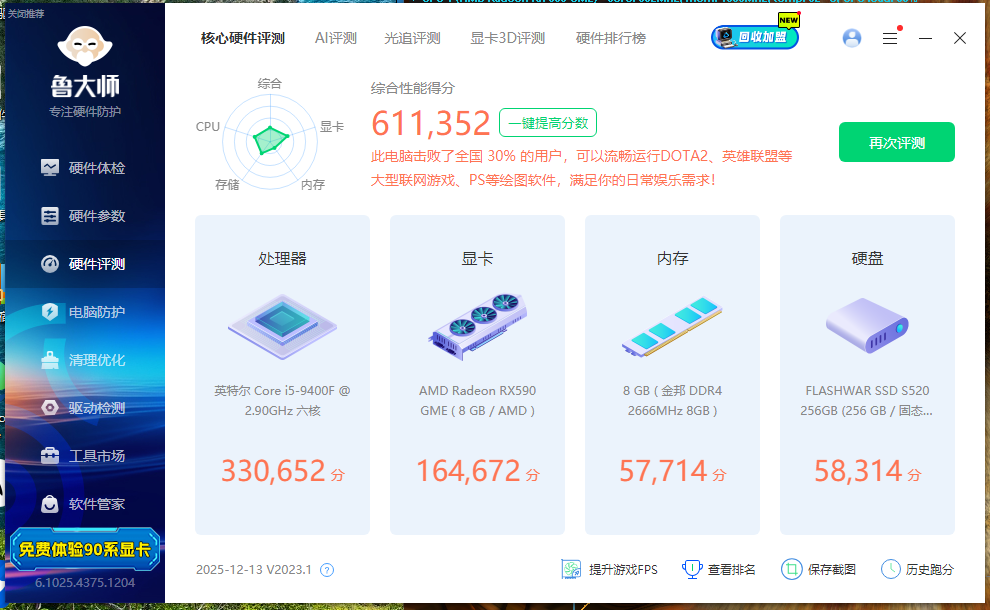Open the 显卡3D评测 tab
The width and height of the screenshot is (990, 610).
pos(507,38)
